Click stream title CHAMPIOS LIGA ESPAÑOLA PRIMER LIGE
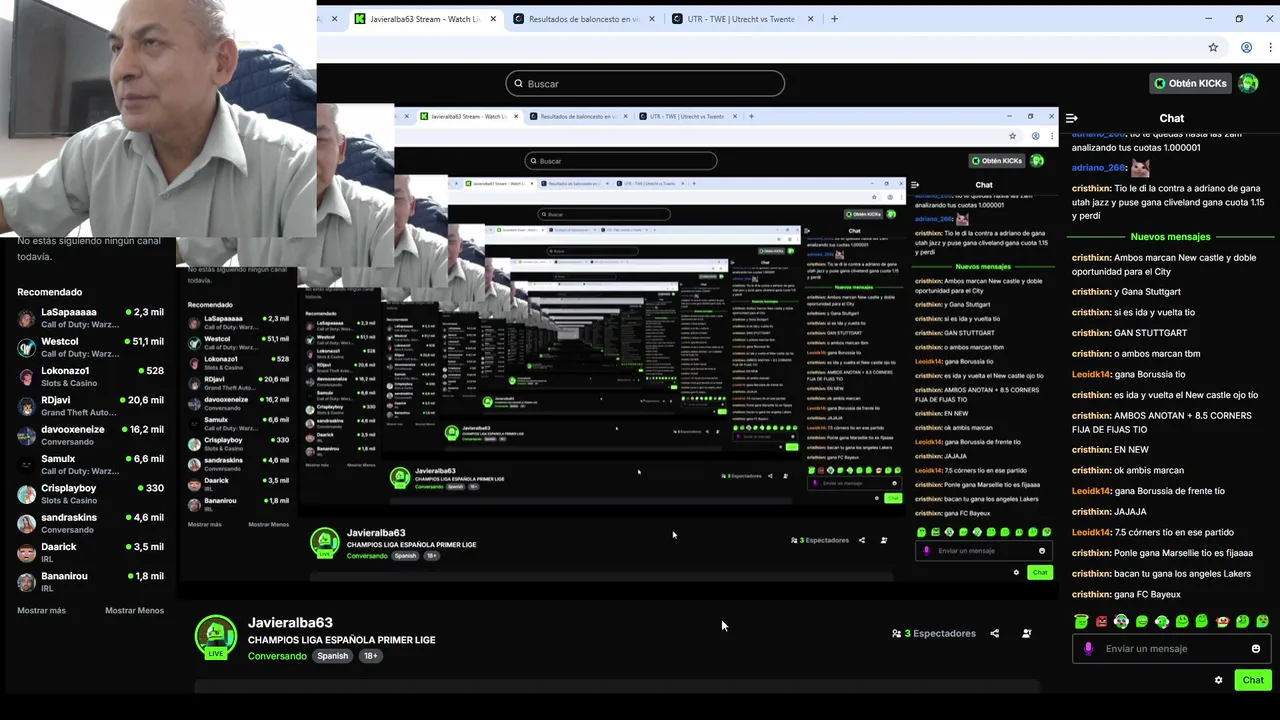Screen dimensions: 1280x720 (341, 640)
